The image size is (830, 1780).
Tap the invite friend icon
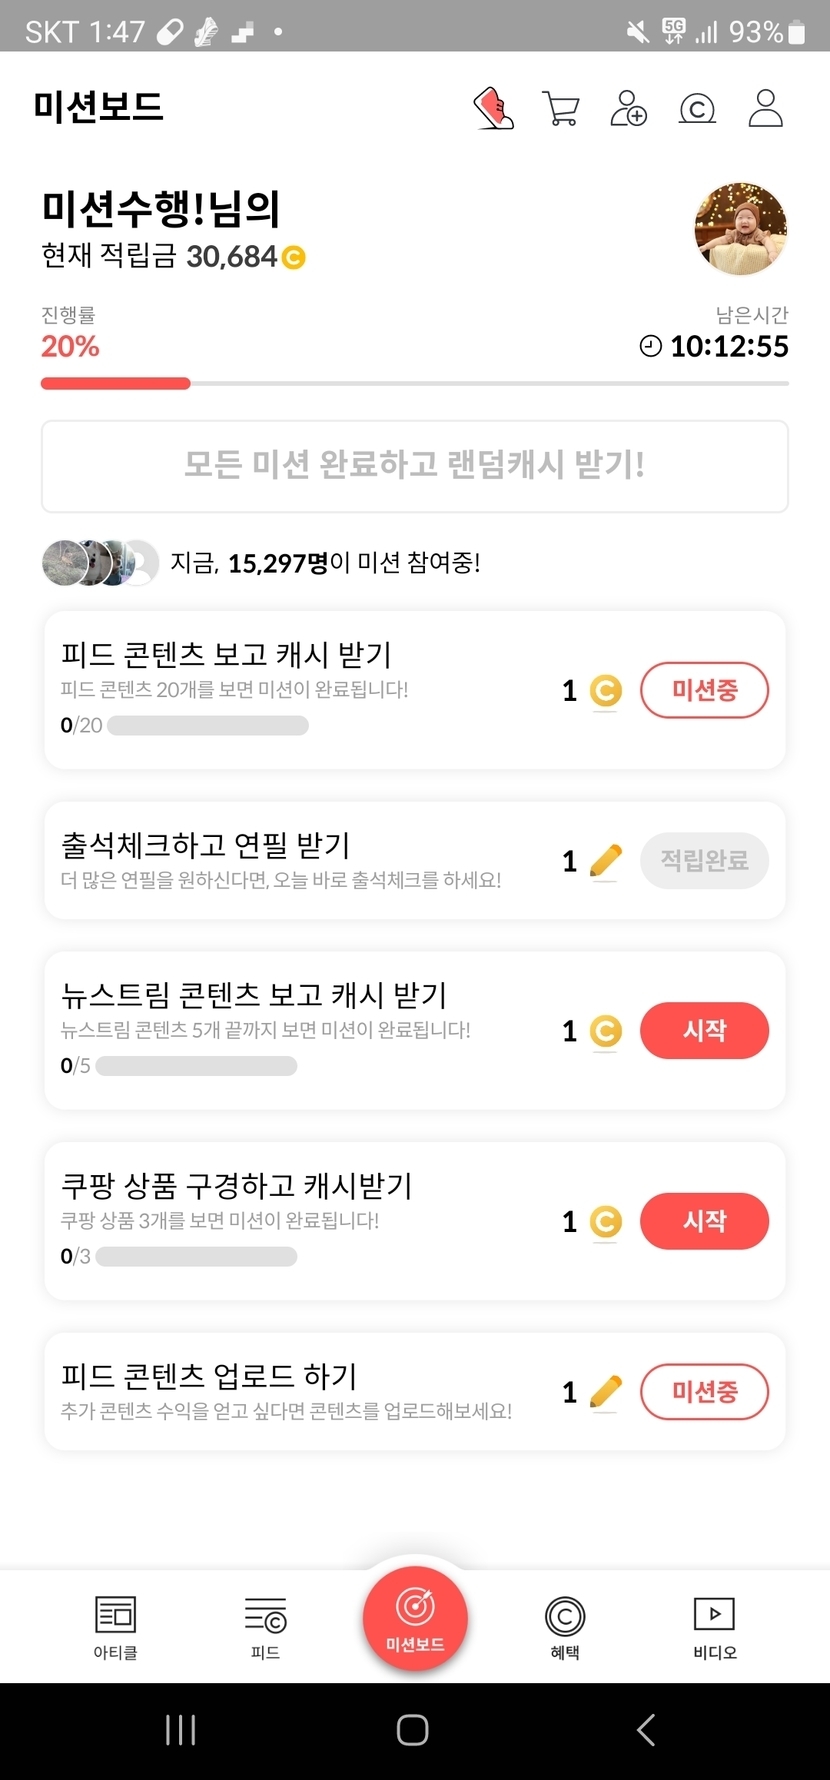628,108
